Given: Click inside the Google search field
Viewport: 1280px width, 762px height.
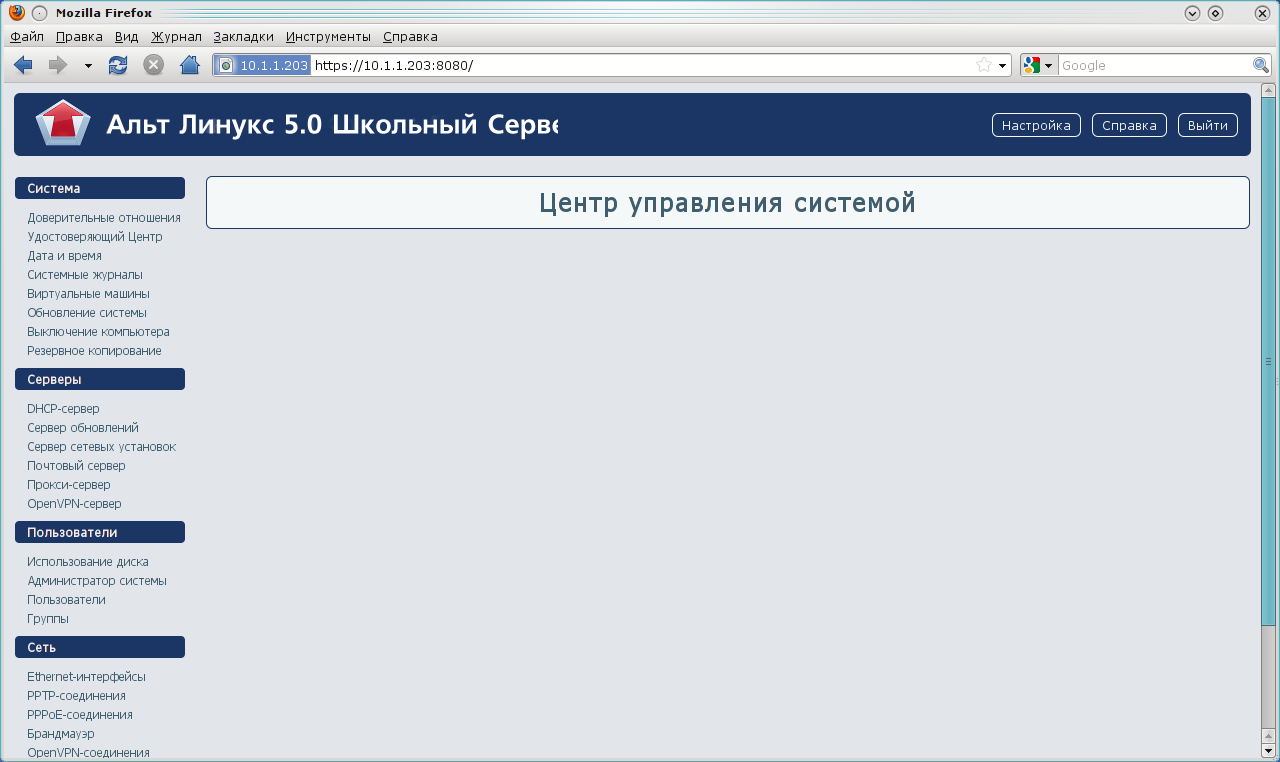Looking at the screenshot, I should pos(1153,65).
